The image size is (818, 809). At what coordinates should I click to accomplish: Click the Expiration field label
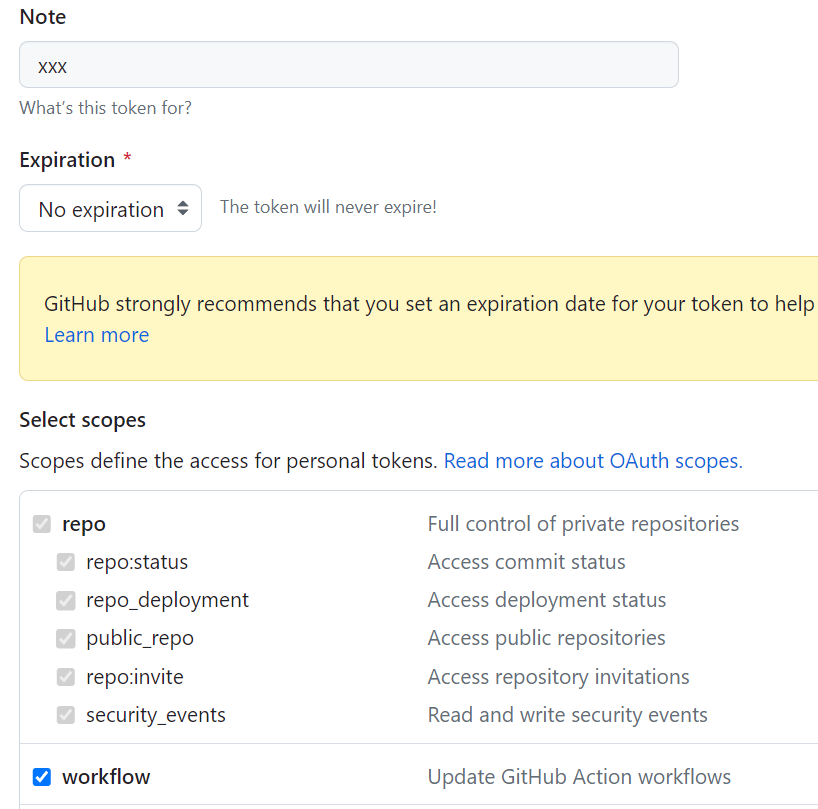[x=67, y=160]
